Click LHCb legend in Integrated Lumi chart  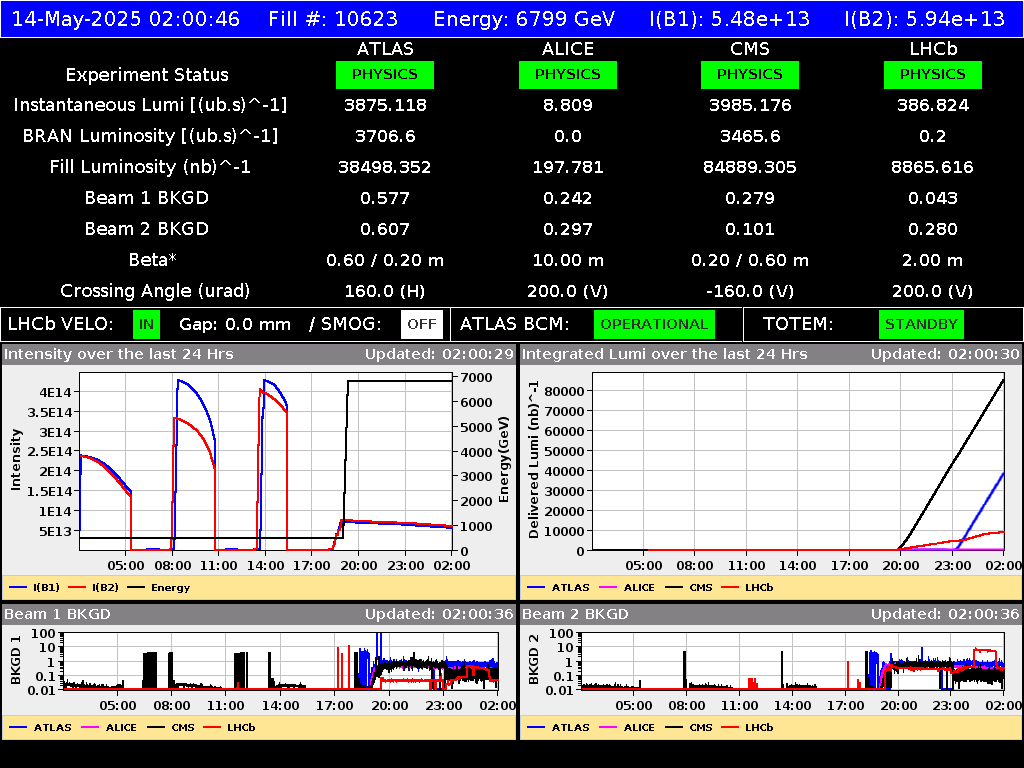747,588
